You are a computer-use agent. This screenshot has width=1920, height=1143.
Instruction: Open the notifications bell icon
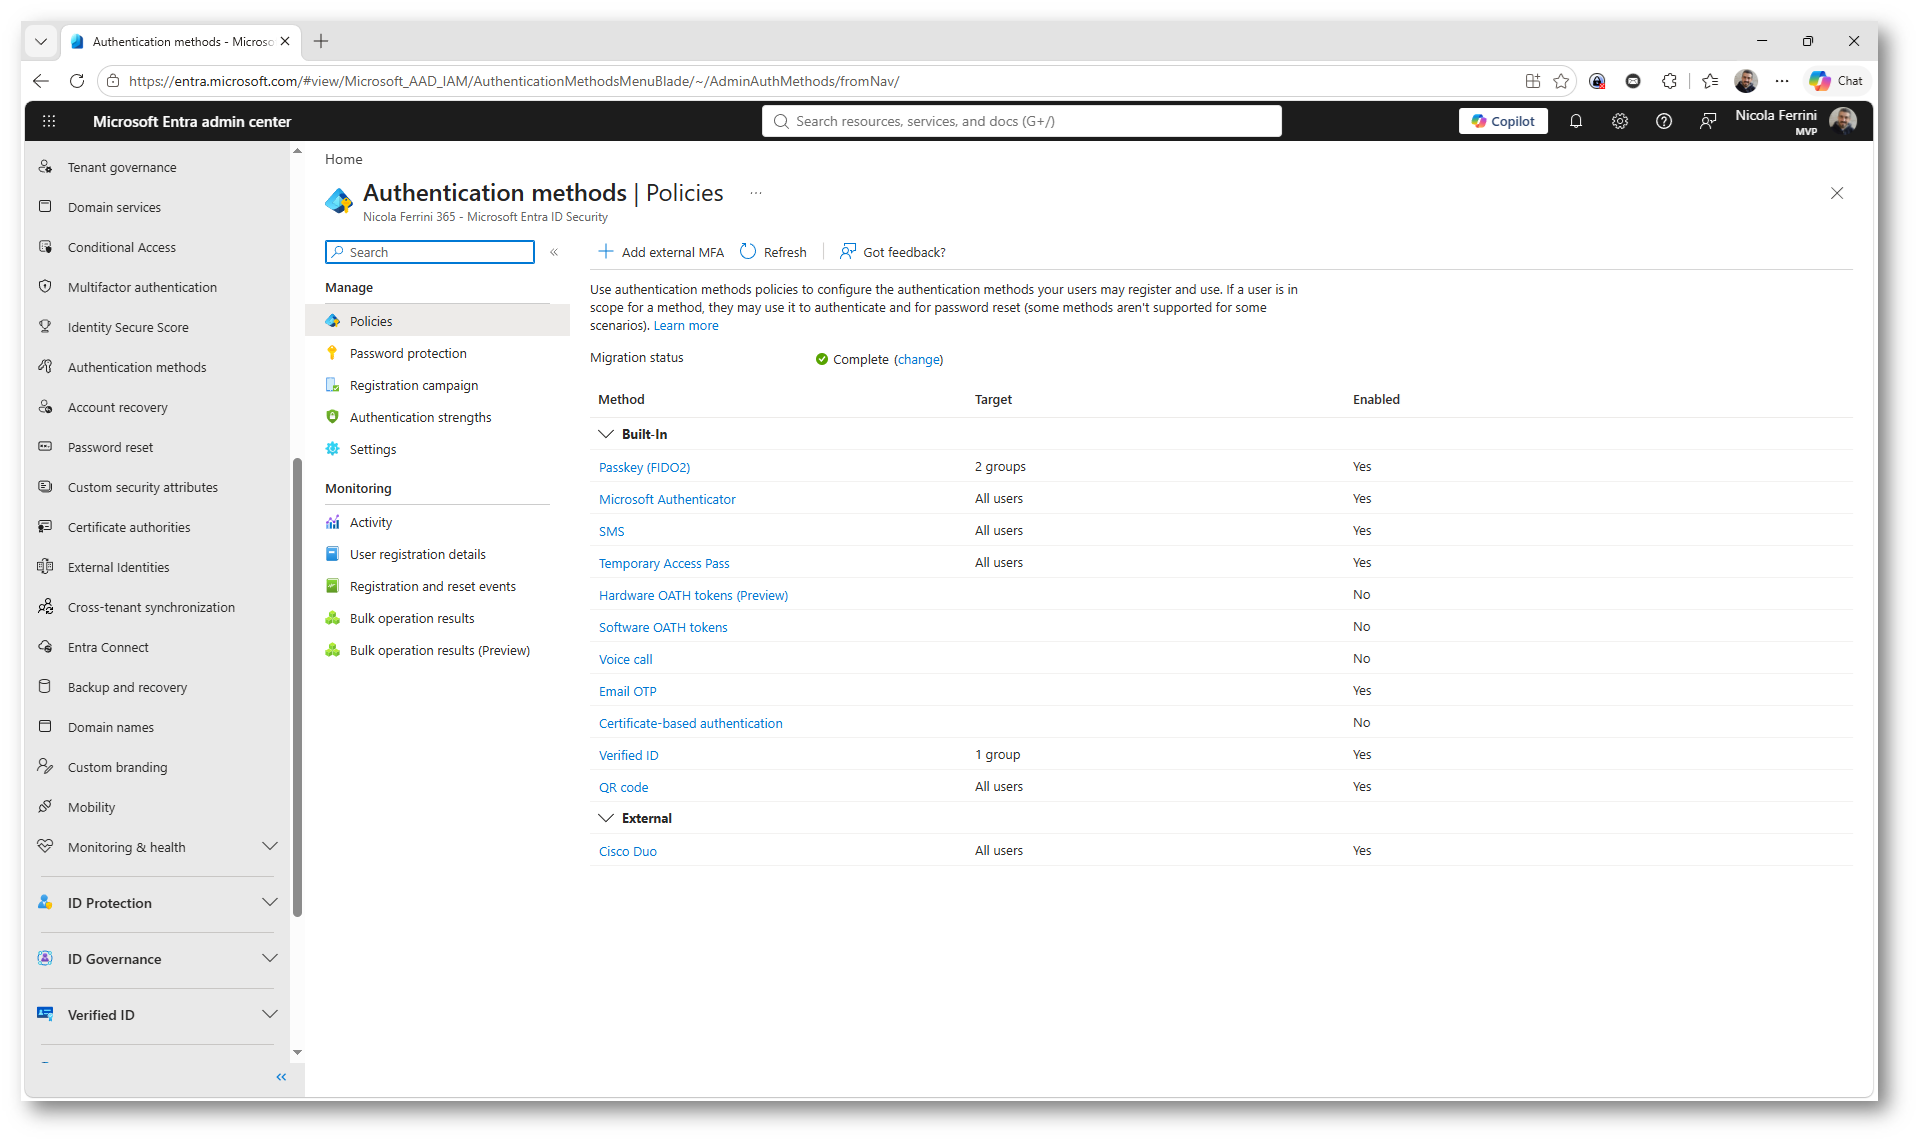[1576, 121]
